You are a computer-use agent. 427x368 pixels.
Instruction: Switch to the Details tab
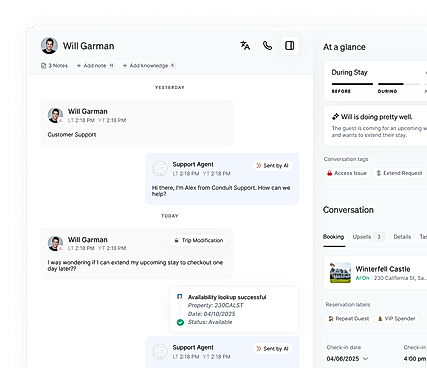click(x=402, y=237)
